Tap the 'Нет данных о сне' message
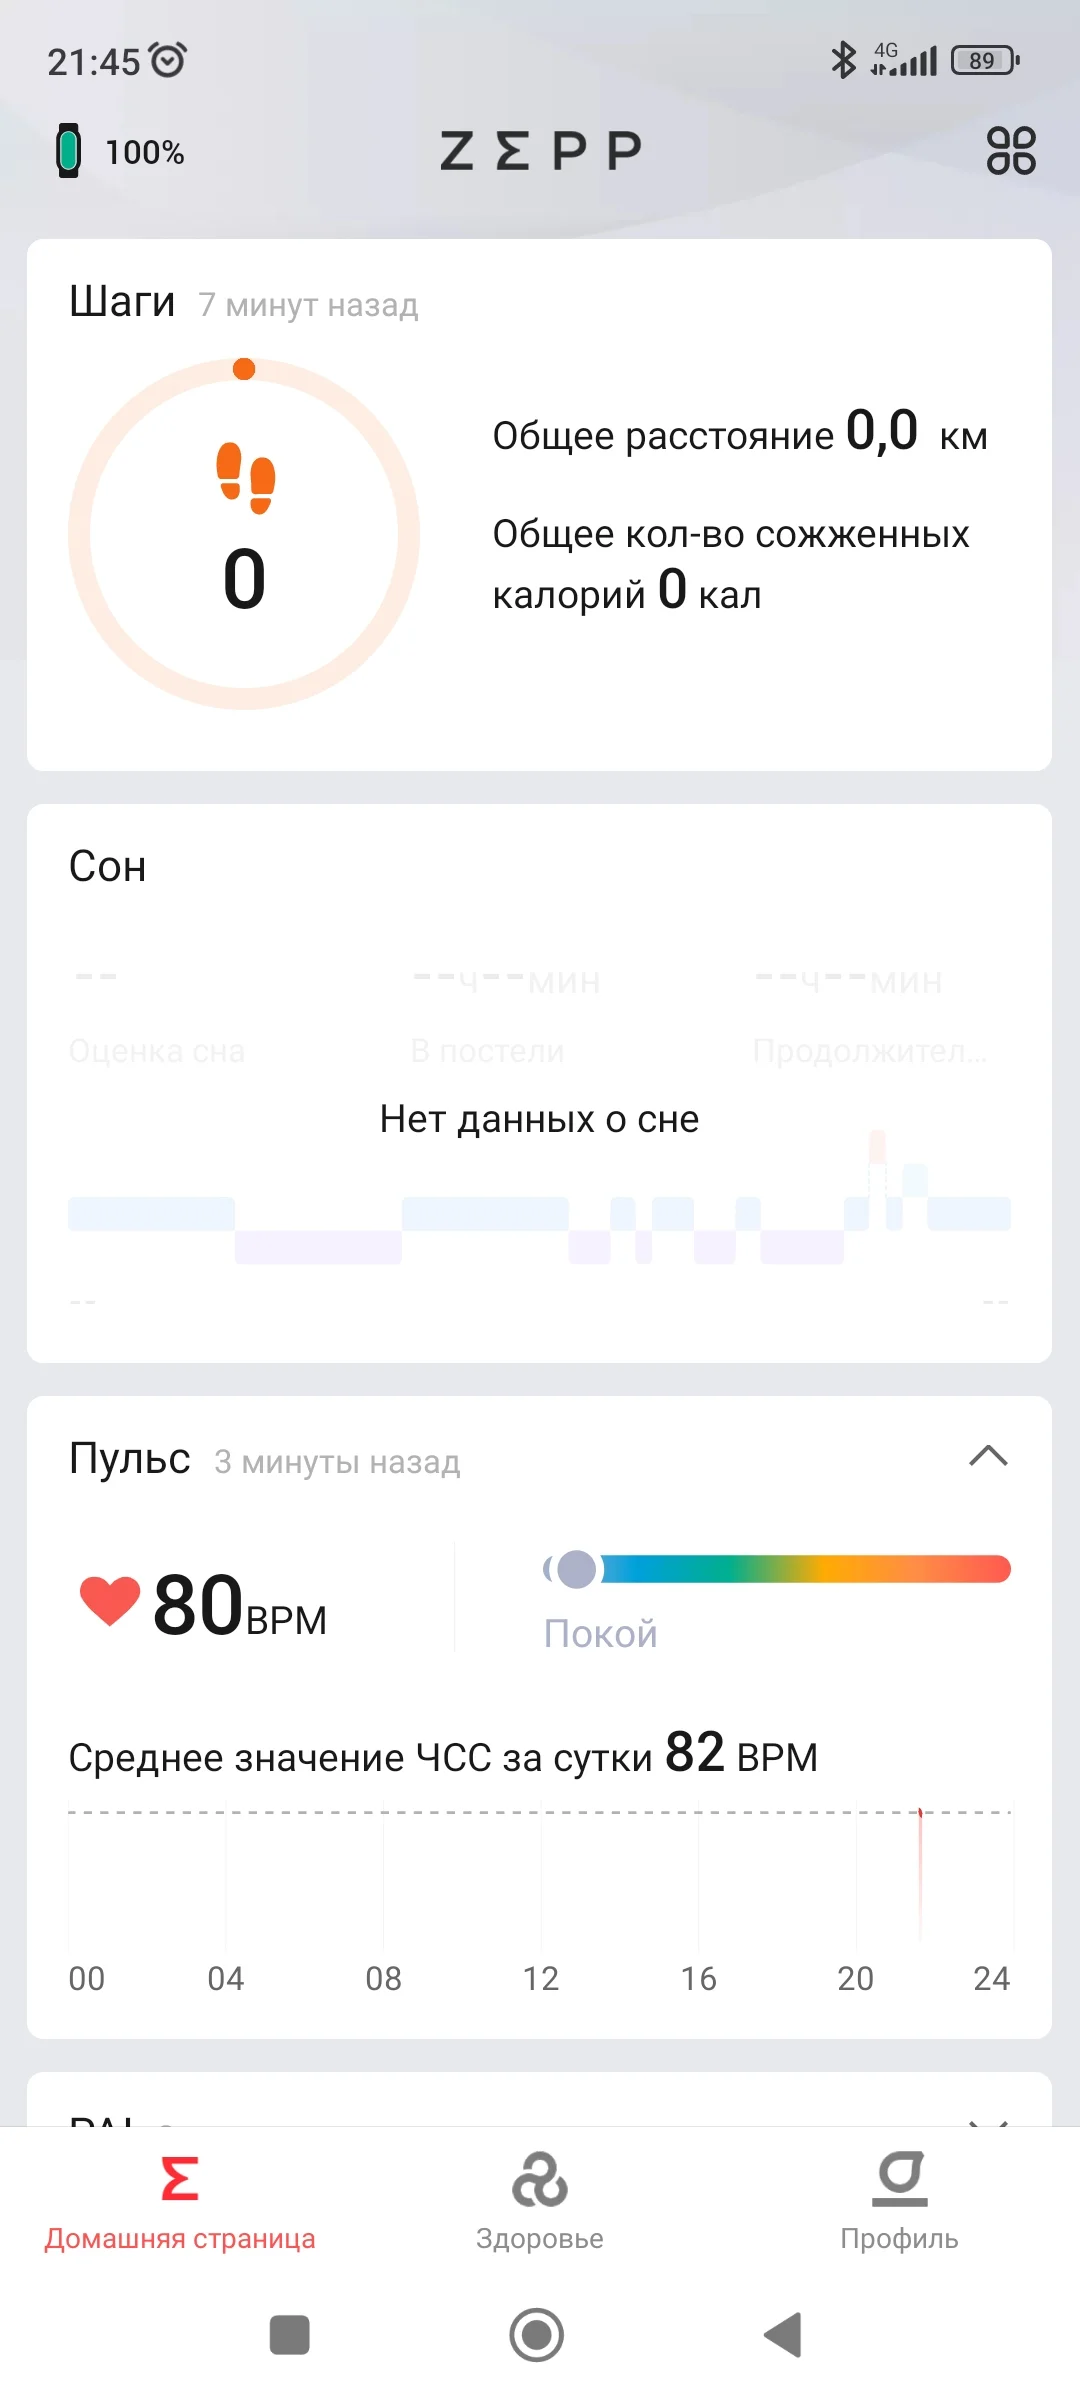 [x=540, y=1119]
